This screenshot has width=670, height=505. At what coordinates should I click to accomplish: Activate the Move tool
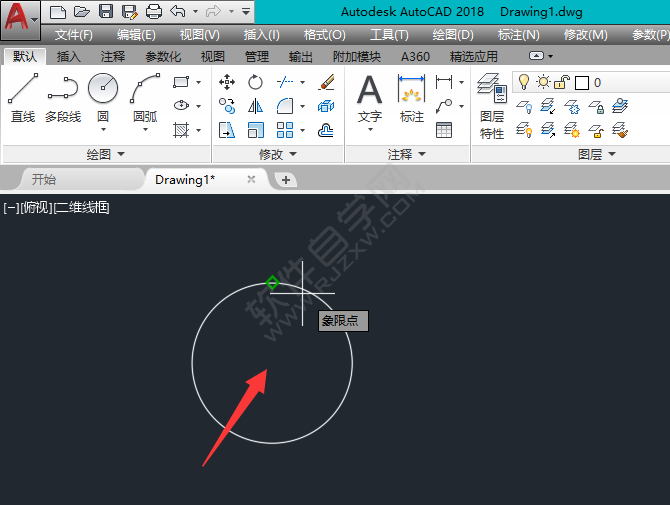tap(226, 82)
